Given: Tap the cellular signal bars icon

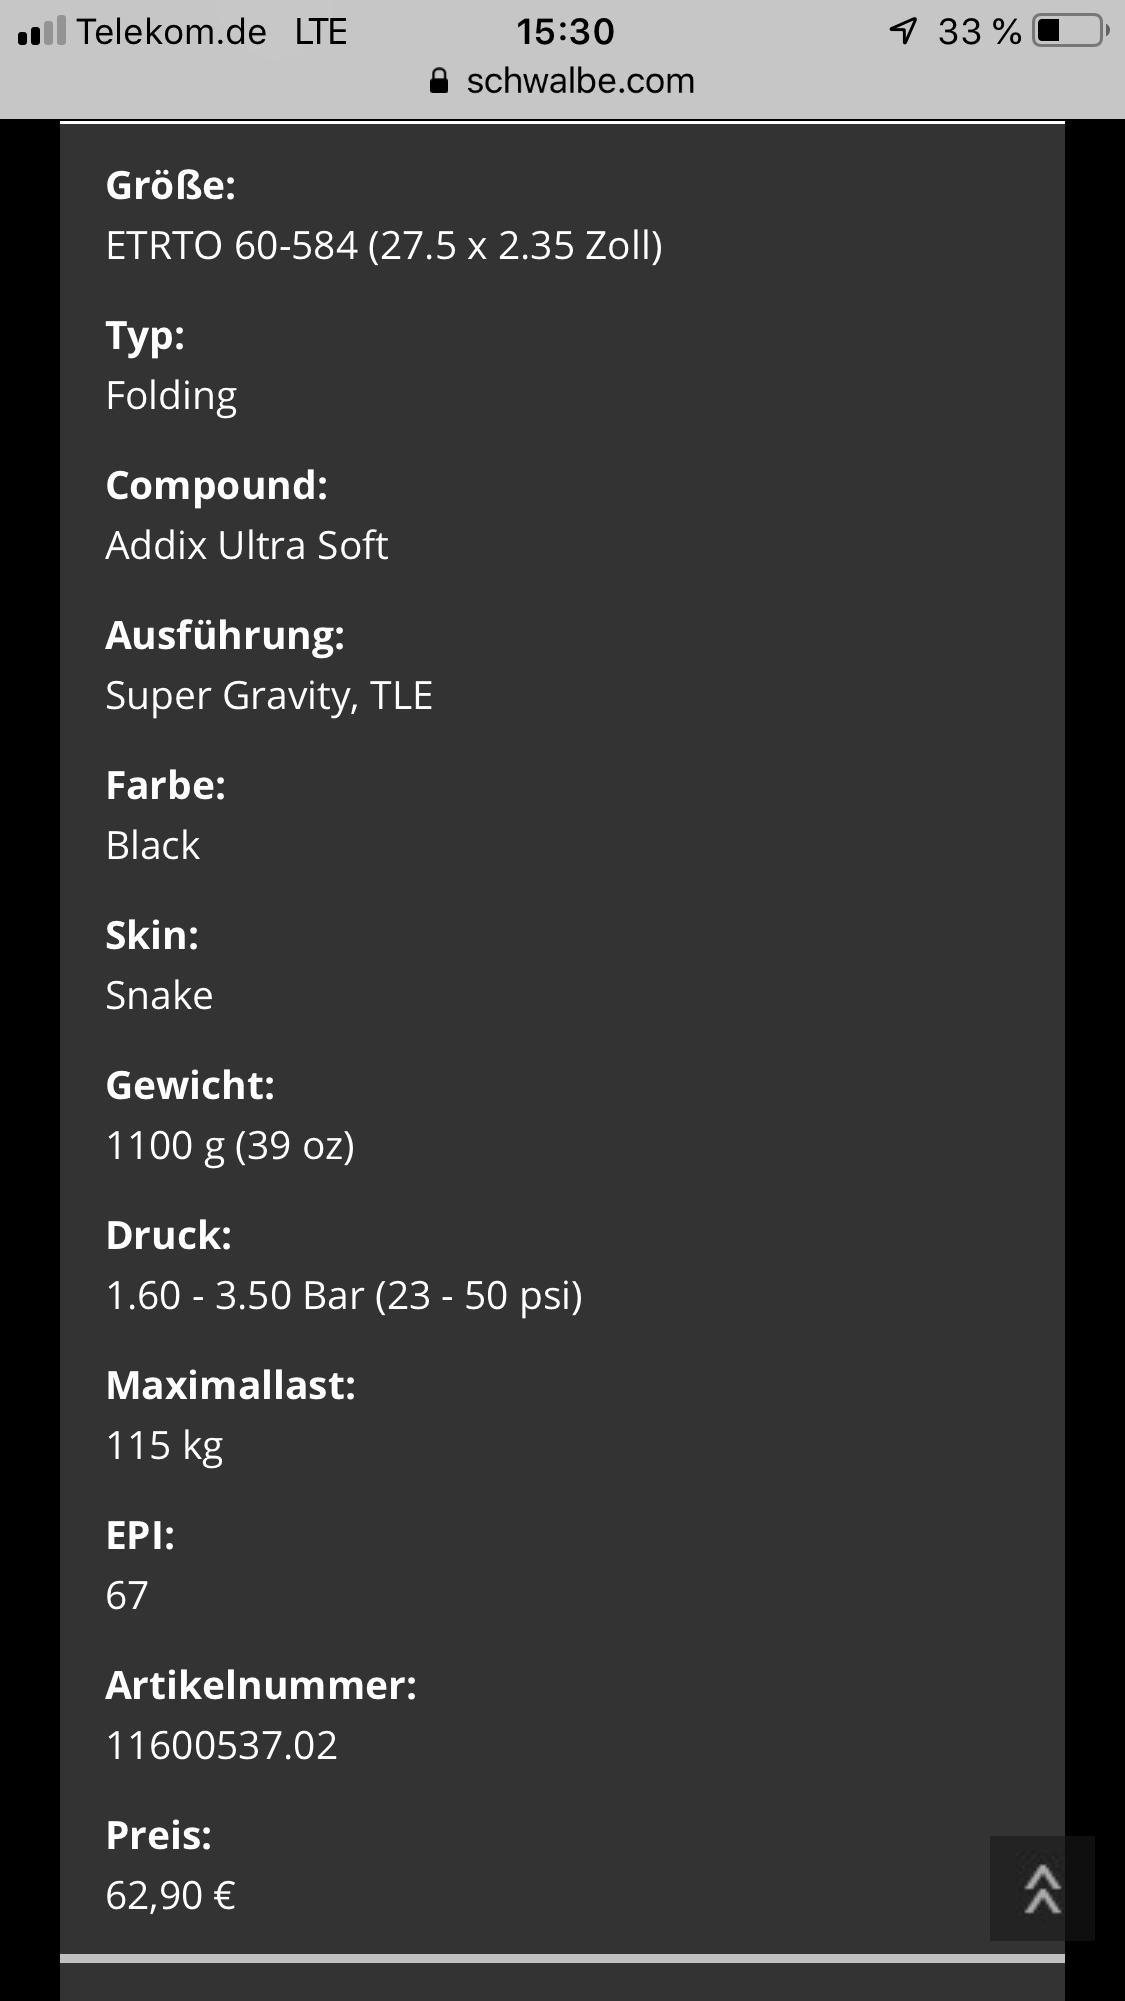Looking at the screenshot, I should click(41, 32).
